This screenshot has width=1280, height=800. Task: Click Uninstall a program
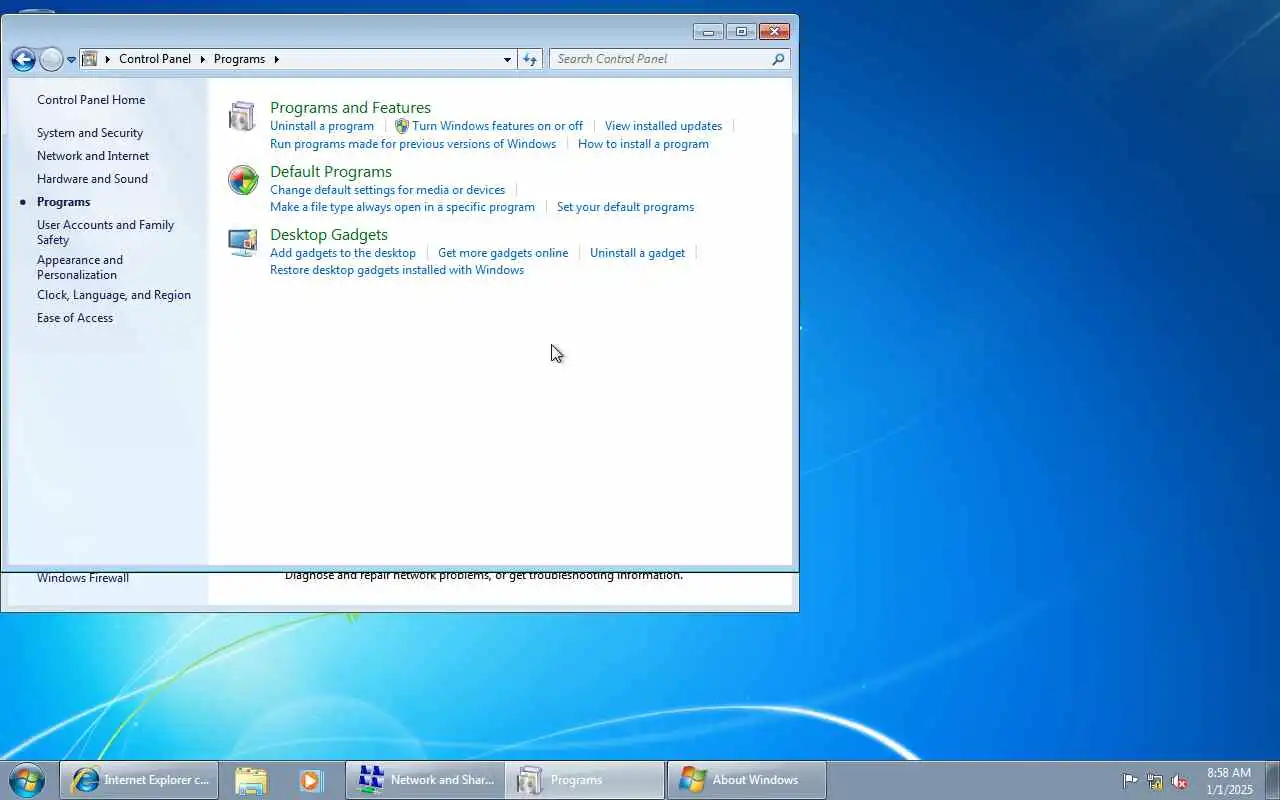click(322, 126)
